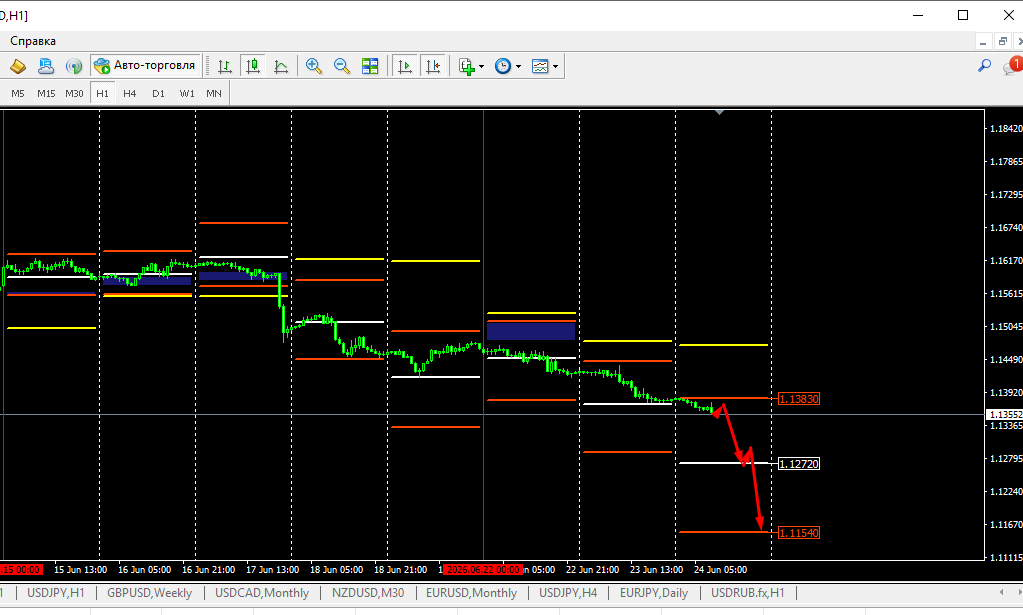This screenshot has width=1023, height=615.
Task: Select the W1 timeframe
Action: [x=187, y=93]
